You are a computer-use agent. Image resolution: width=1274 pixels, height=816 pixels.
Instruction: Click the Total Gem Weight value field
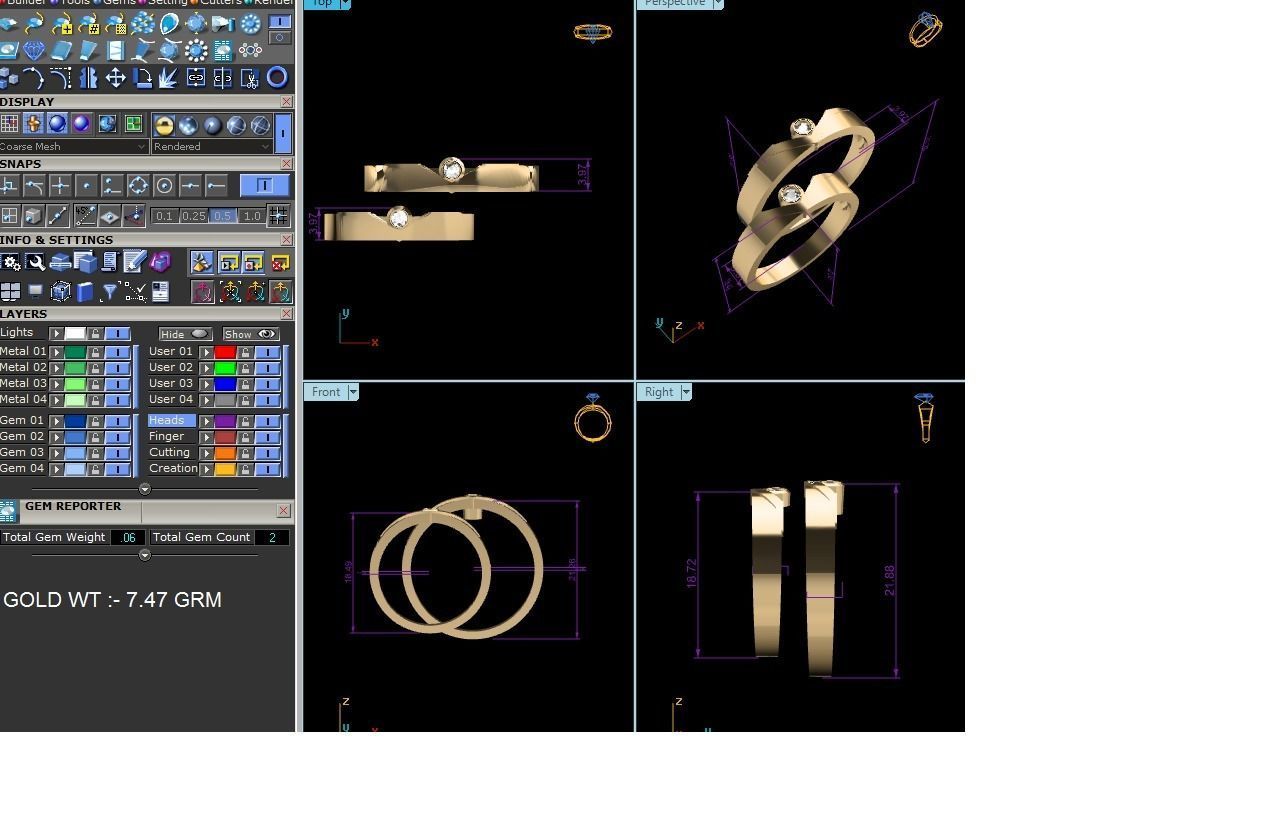(127, 538)
